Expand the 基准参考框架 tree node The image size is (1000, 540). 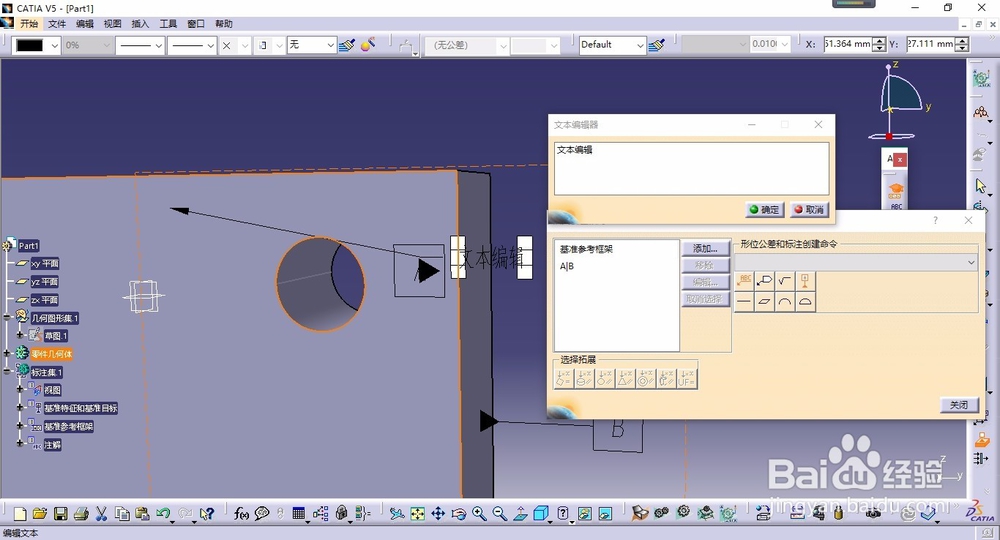pos(20,426)
